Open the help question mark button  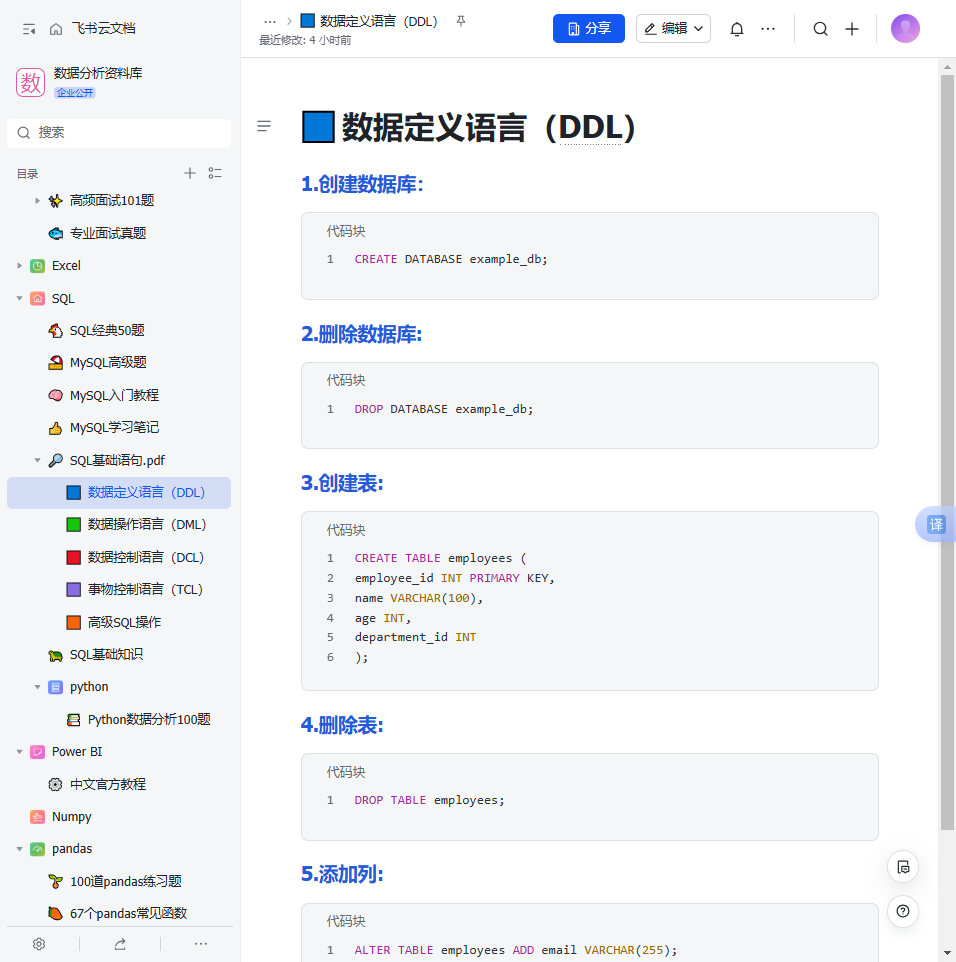[903, 911]
